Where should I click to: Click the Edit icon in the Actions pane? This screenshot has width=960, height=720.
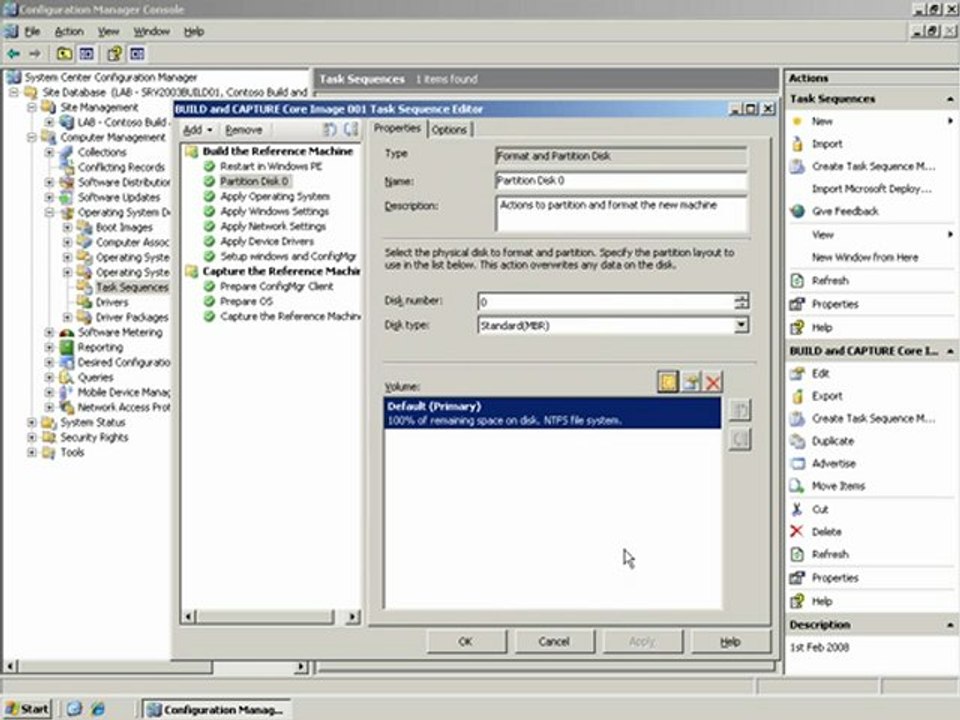pyautogui.click(x=797, y=373)
